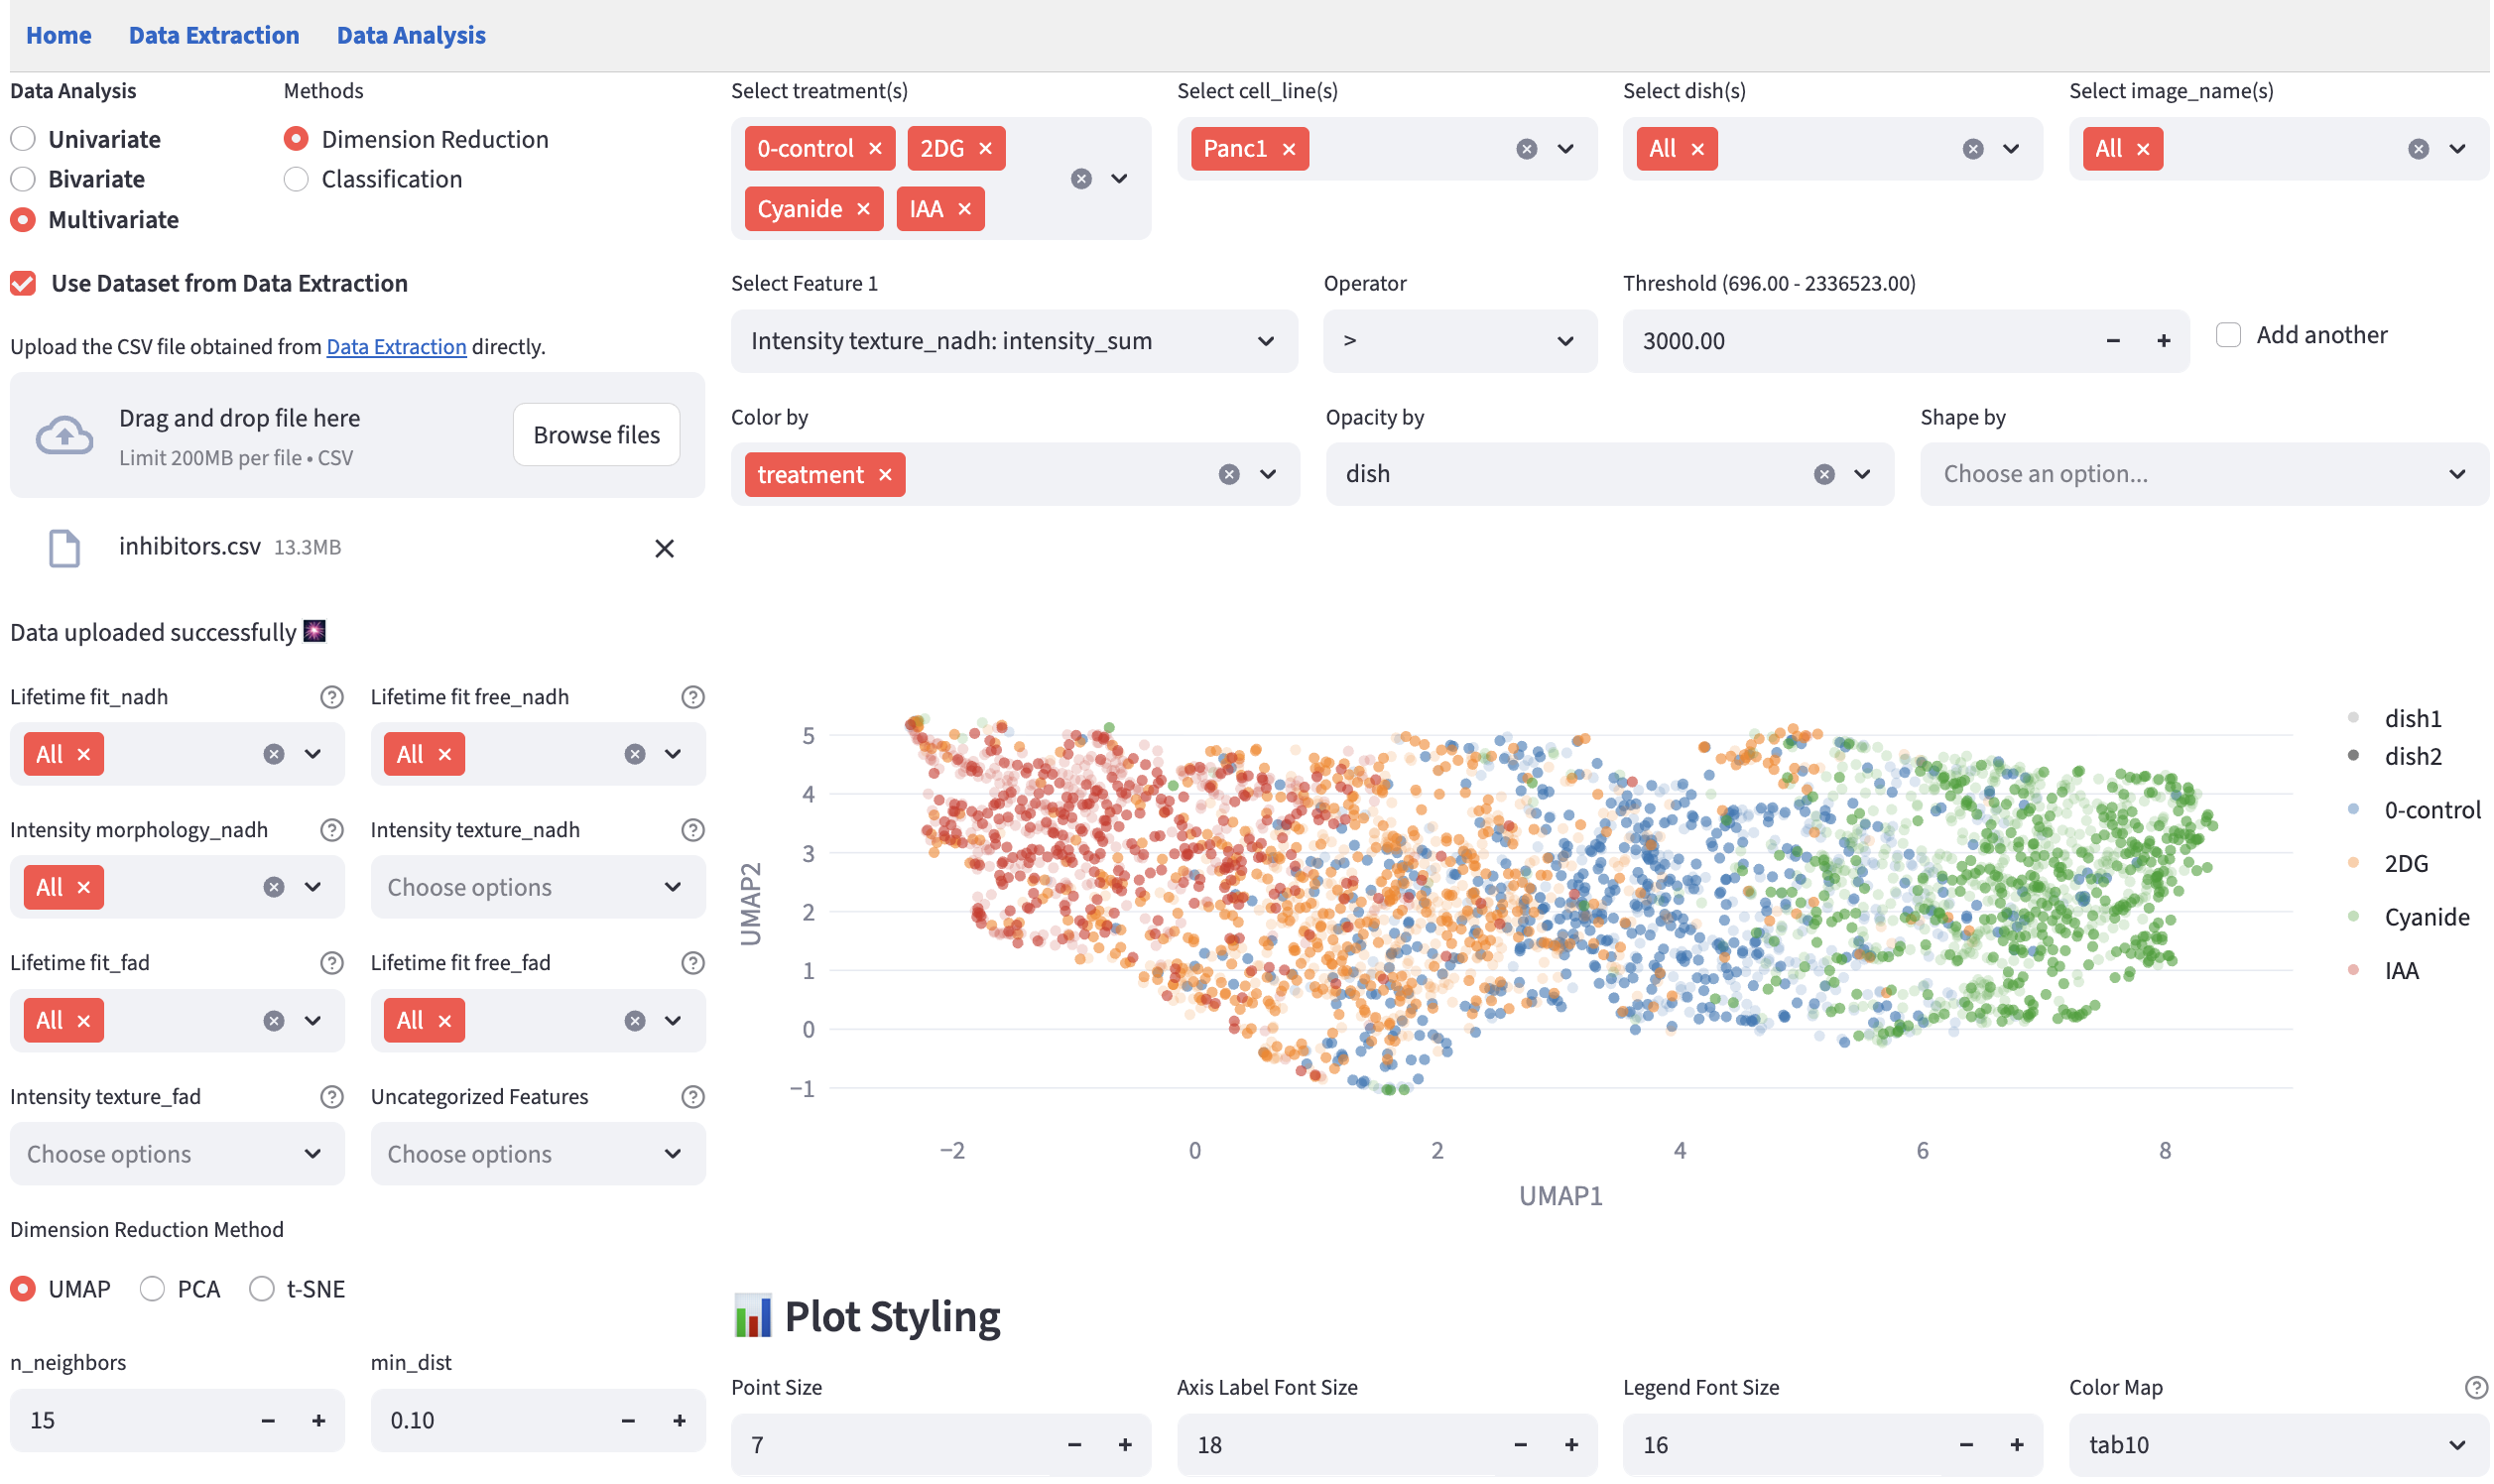This screenshot has width=2494, height=1484.
Task: Expand the Shape by dropdown
Action: (x=2203, y=474)
